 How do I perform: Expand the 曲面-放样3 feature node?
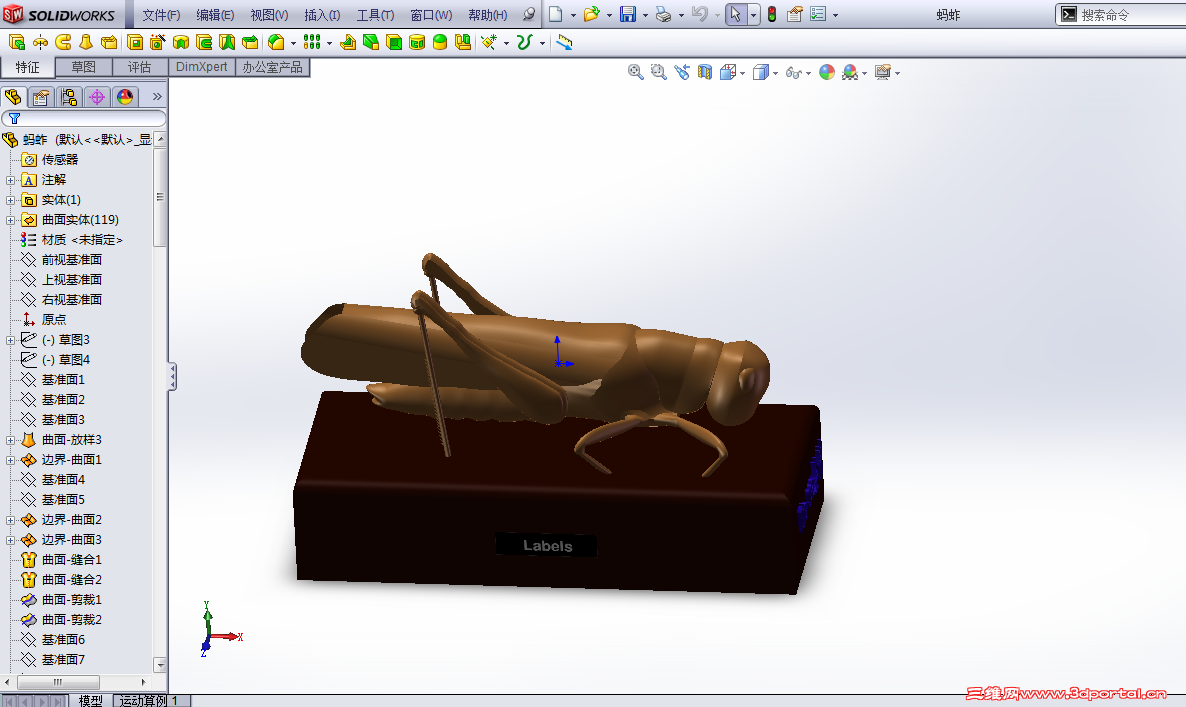(x=10, y=440)
